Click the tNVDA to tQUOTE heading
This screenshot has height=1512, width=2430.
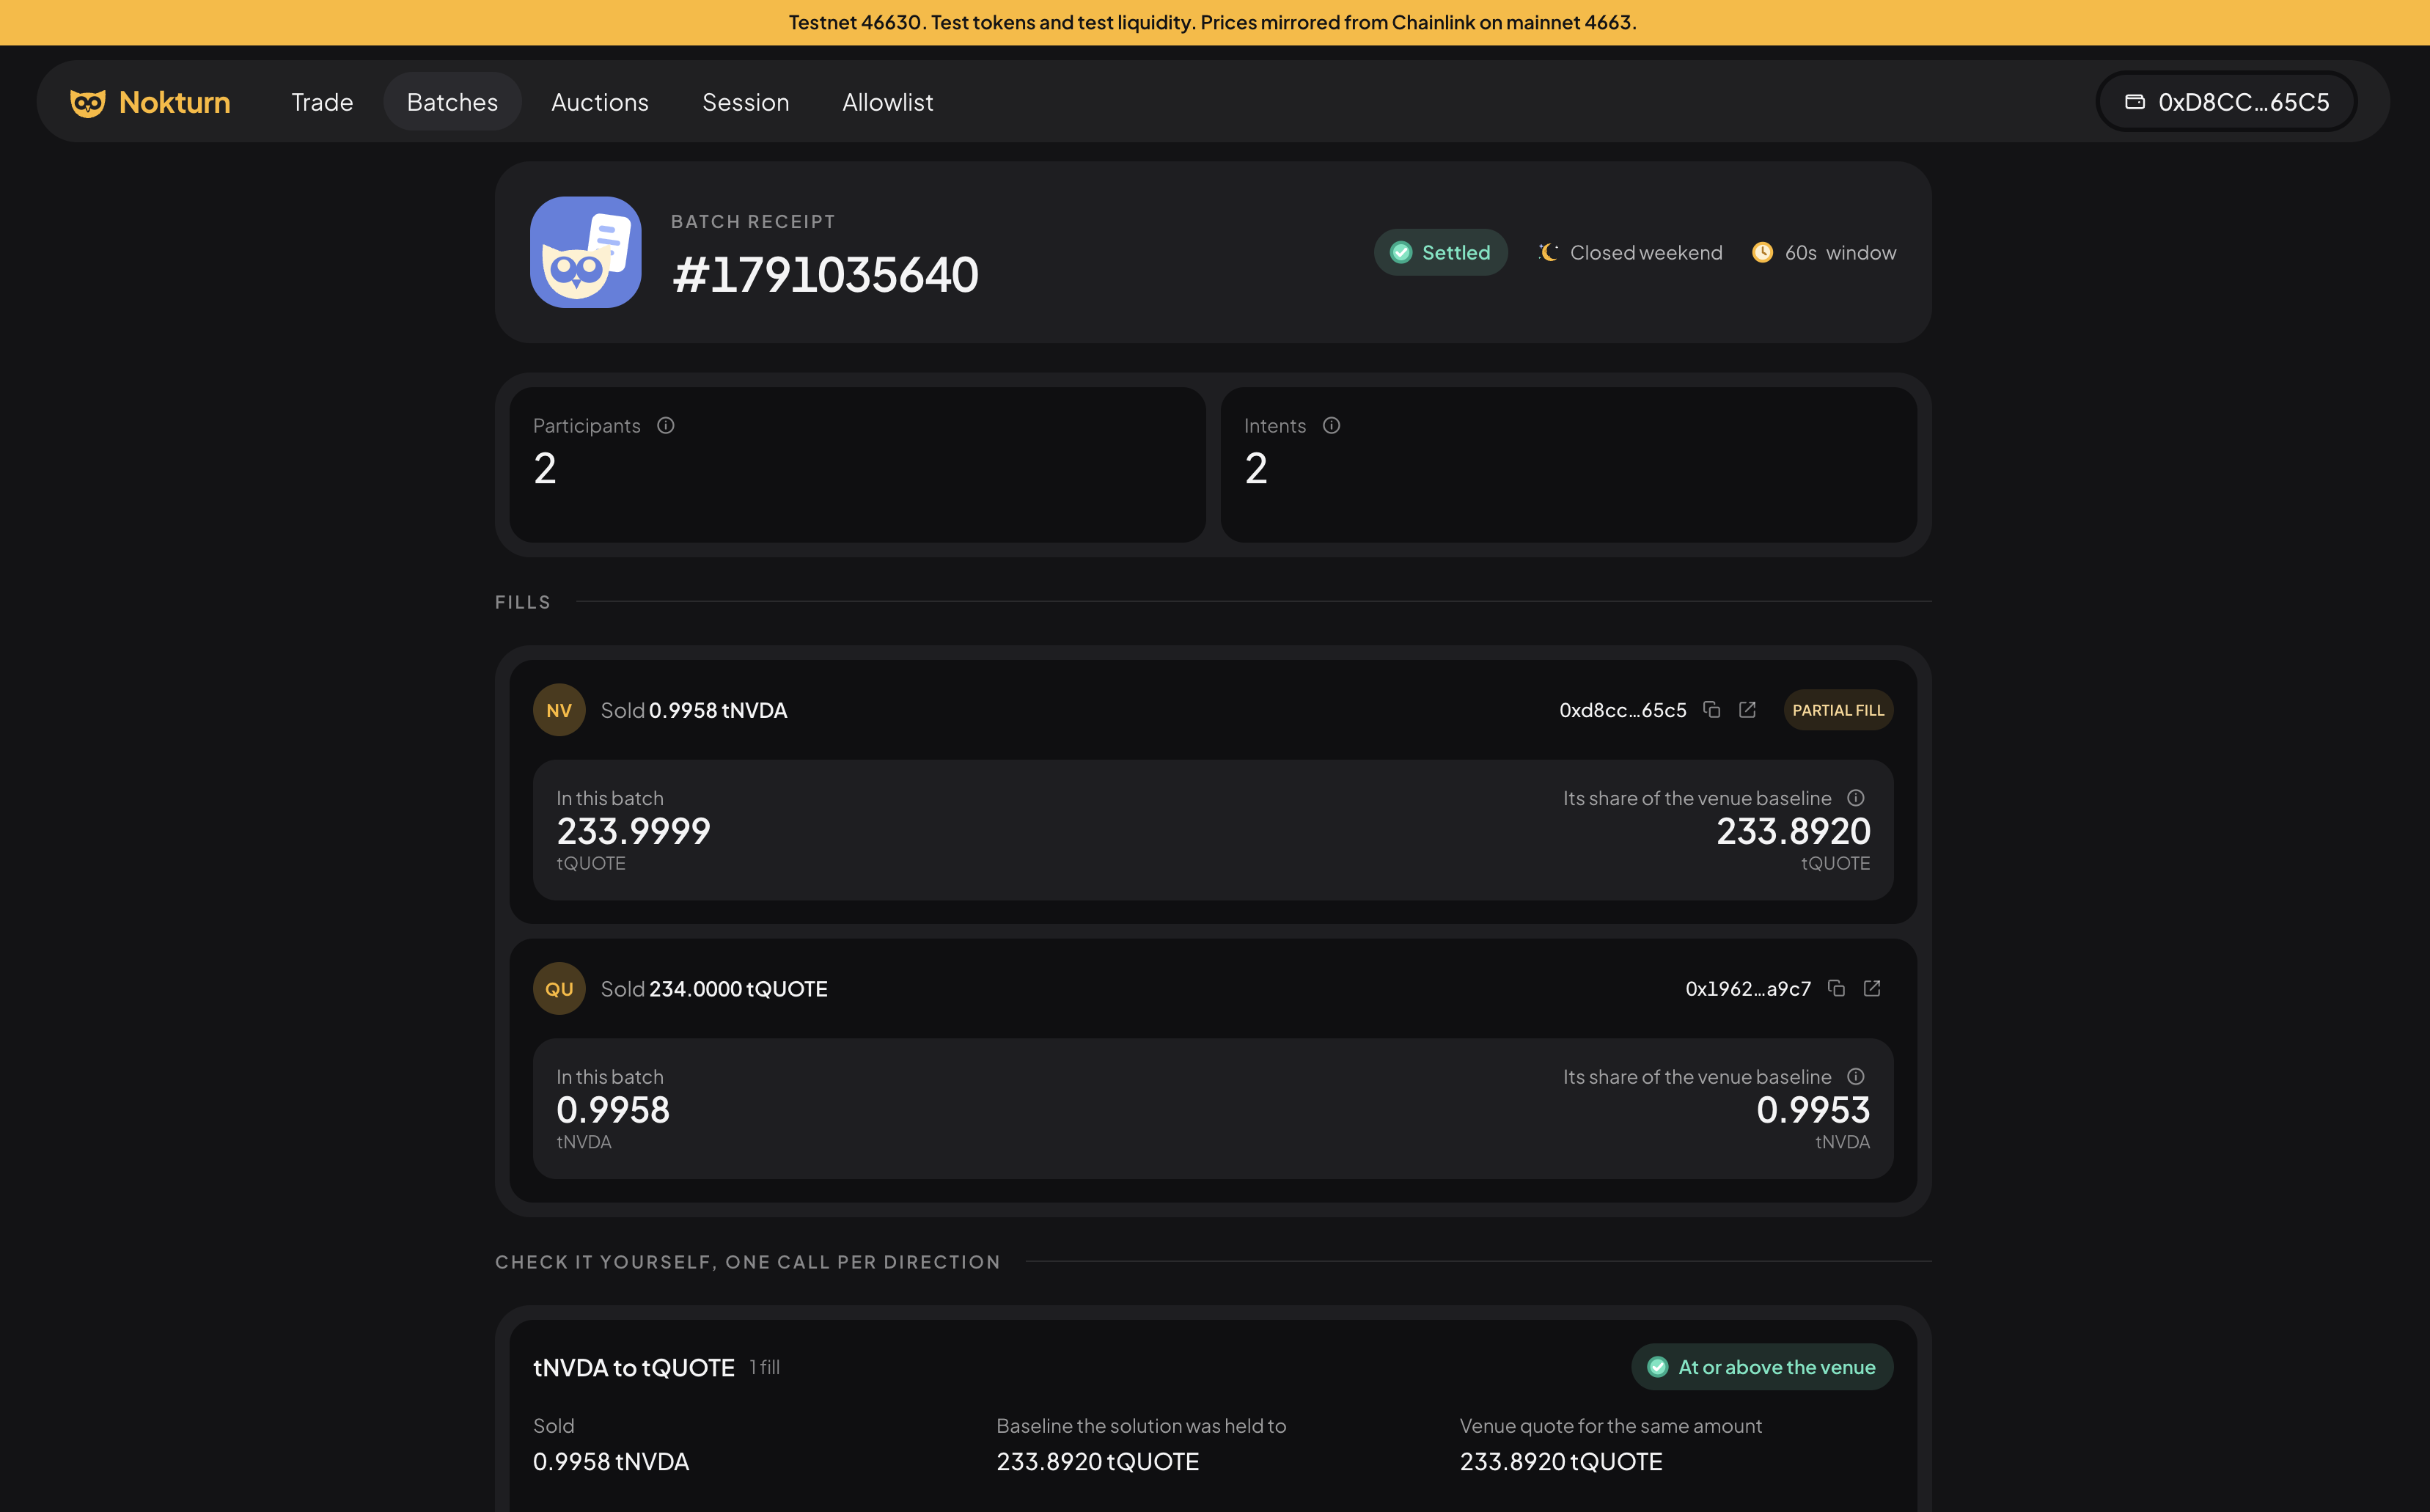pyautogui.click(x=633, y=1368)
